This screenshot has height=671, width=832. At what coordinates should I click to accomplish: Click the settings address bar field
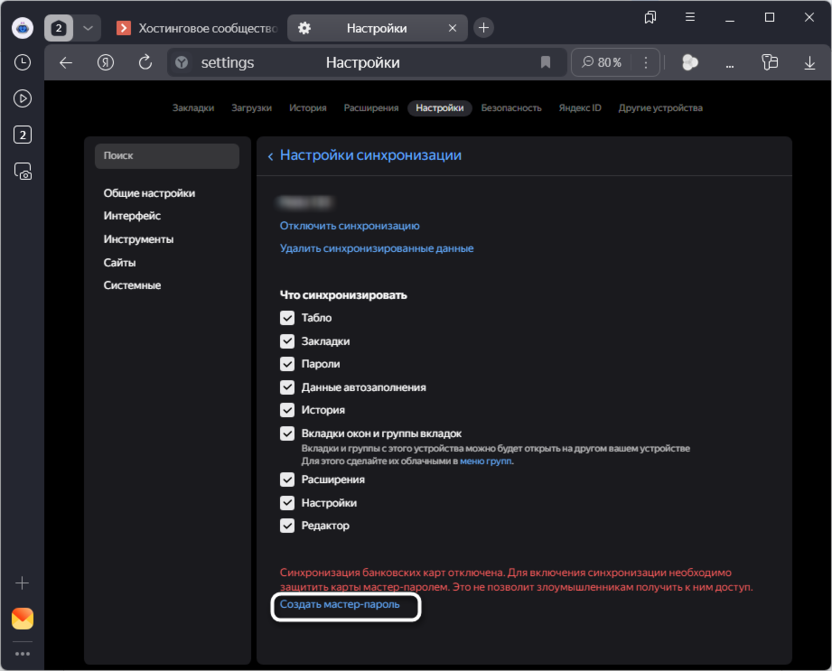367,63
